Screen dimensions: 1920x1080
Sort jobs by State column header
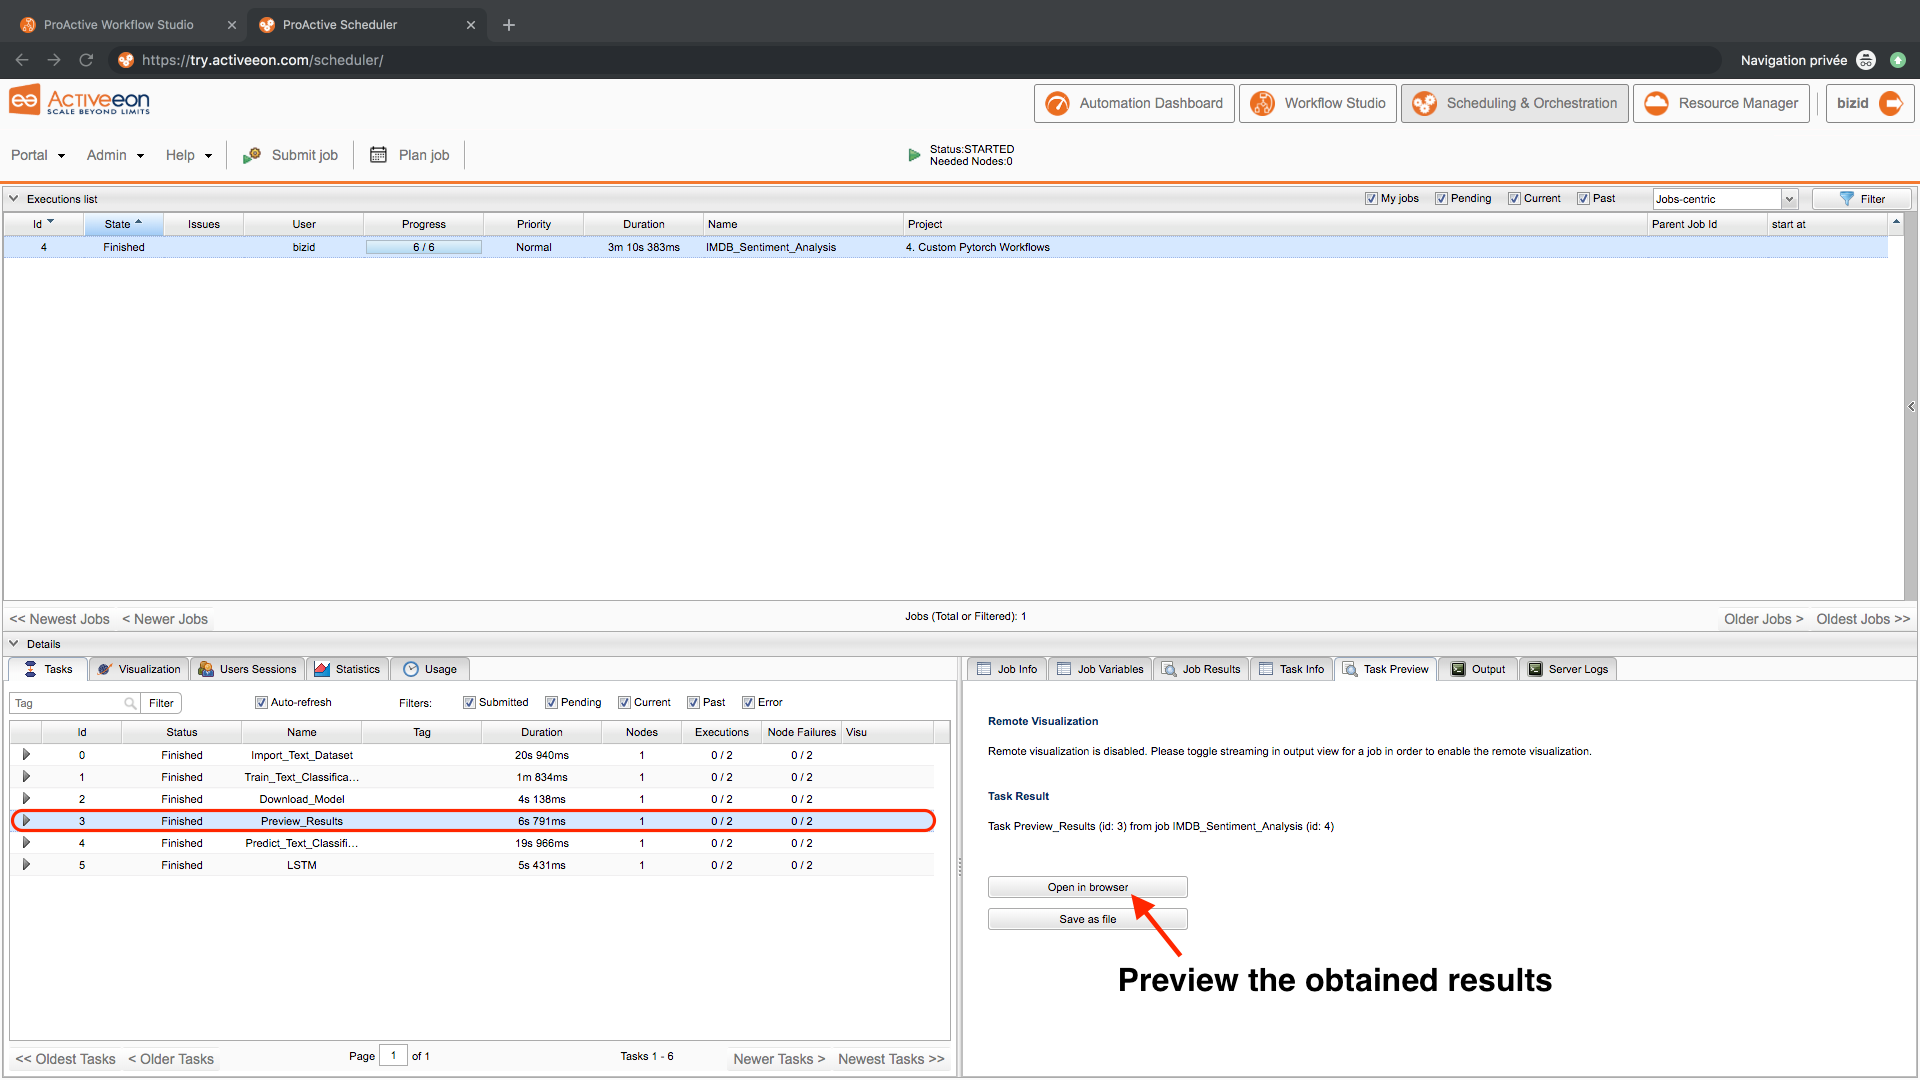pos(123,224)
